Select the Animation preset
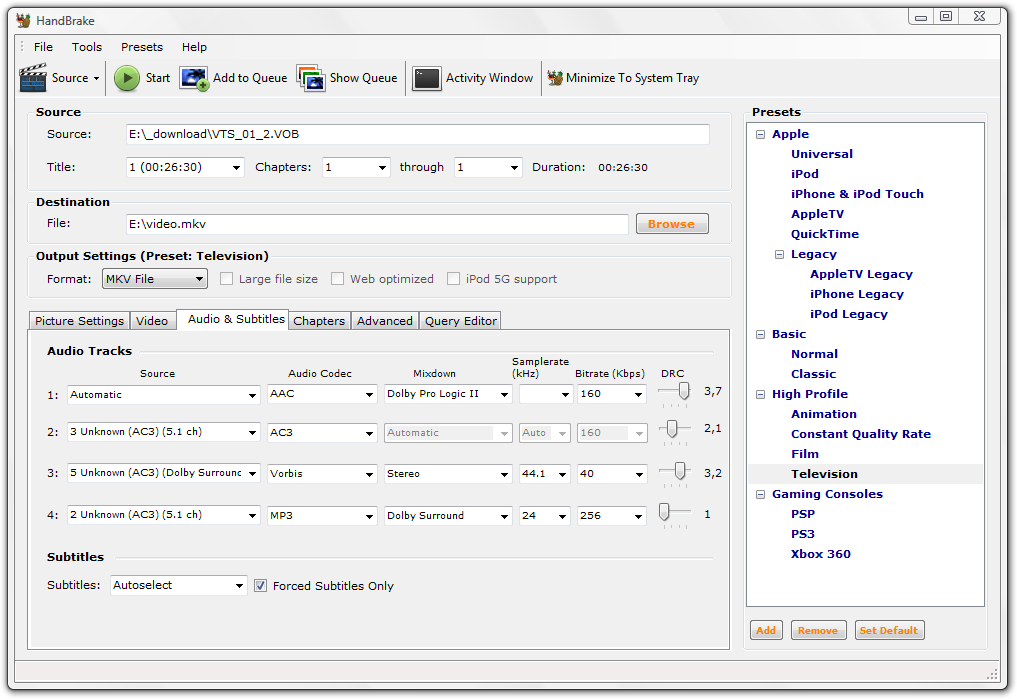The width and height of the screenshot is (1017, 699). [x=824, y=414]
